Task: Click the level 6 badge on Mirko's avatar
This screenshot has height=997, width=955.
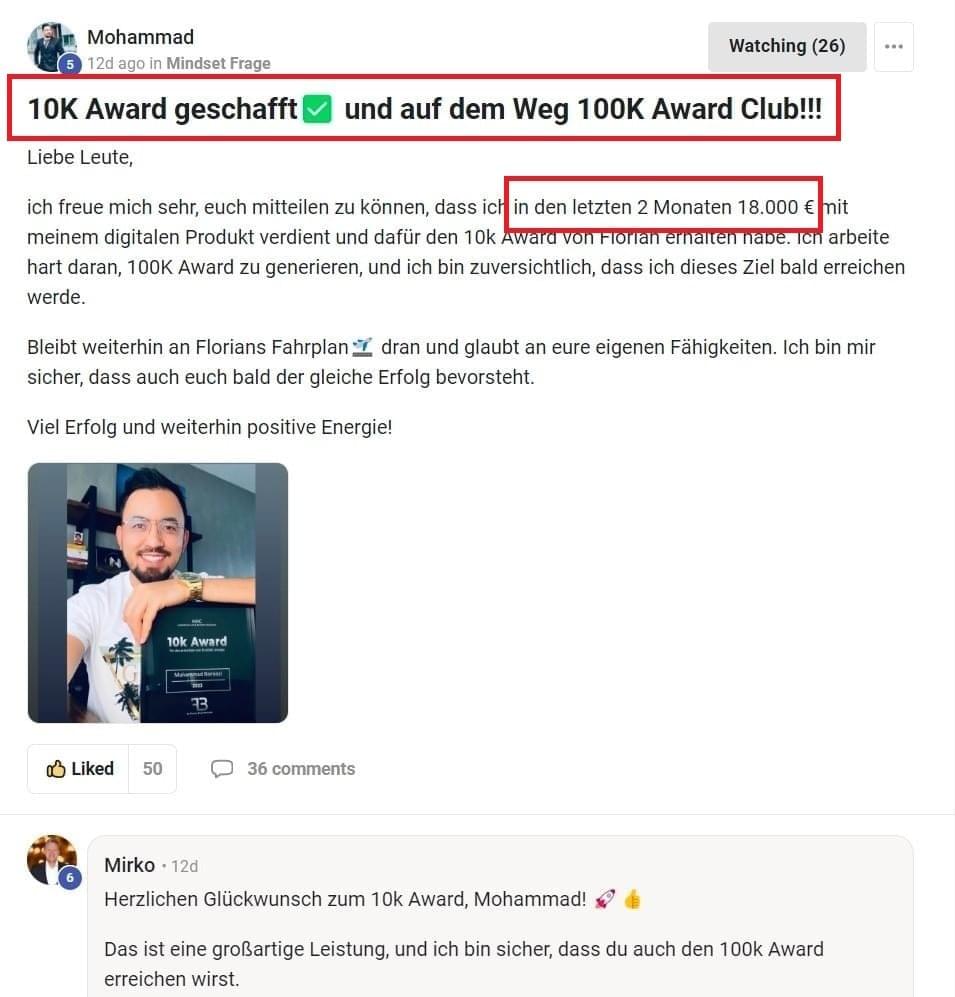Action: [x=70, y=878]
